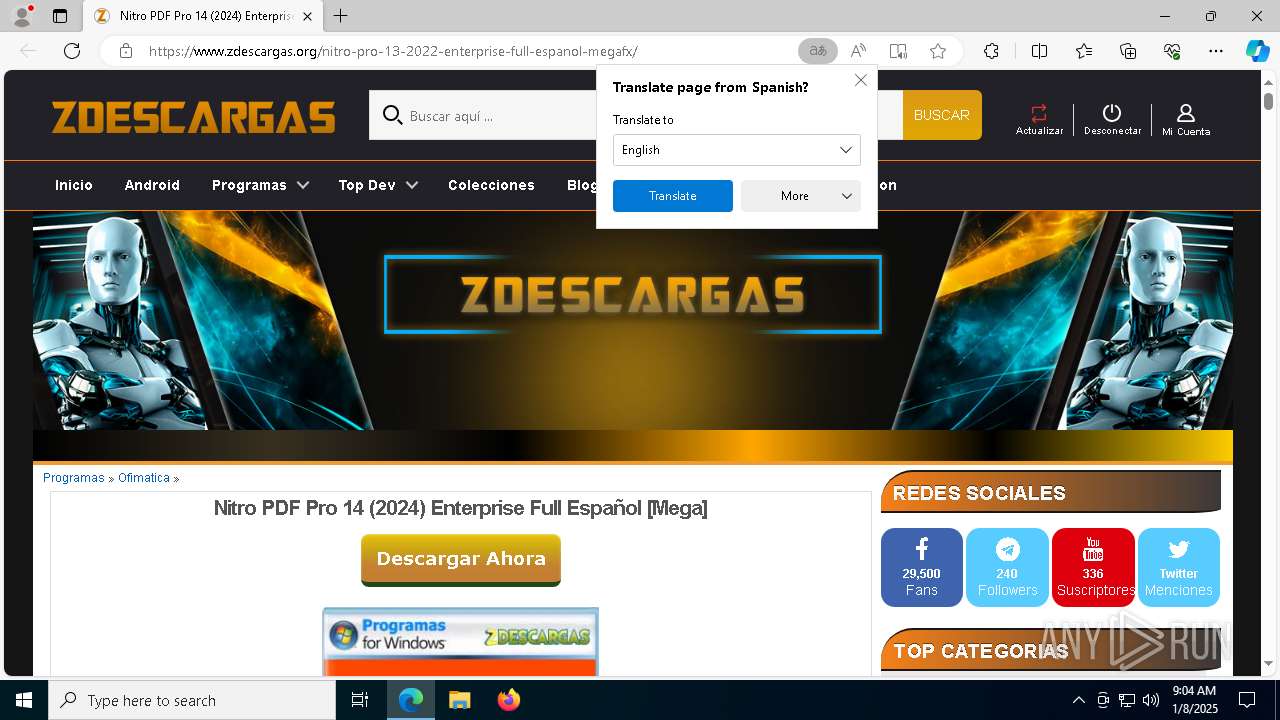Open the Collections icon
The height and width of the screenshot is (720, 1280).
pyautogui.click(x=1128, y=51)
